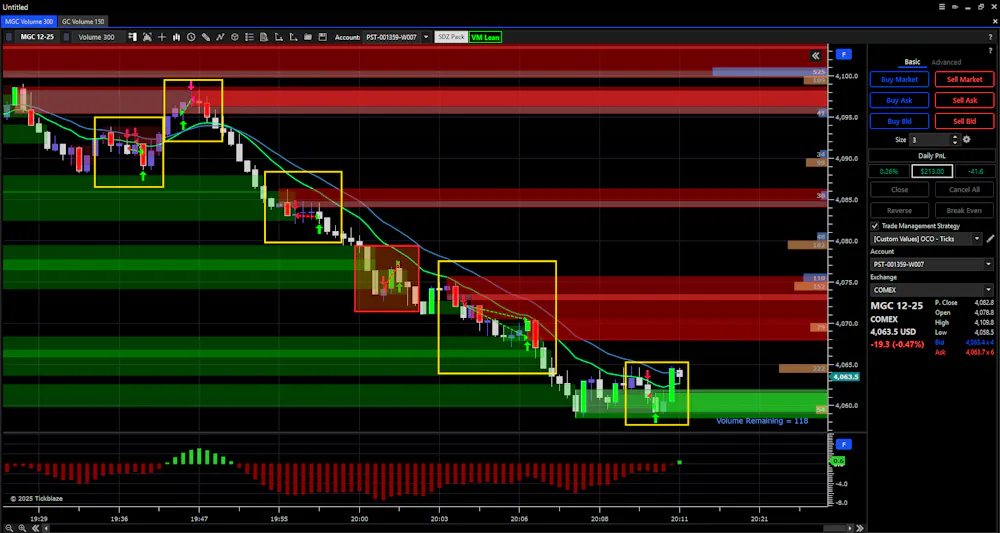Open the folder icon in chart toolbar
This screenshot has height=533, width=1000.
point(308,37)
